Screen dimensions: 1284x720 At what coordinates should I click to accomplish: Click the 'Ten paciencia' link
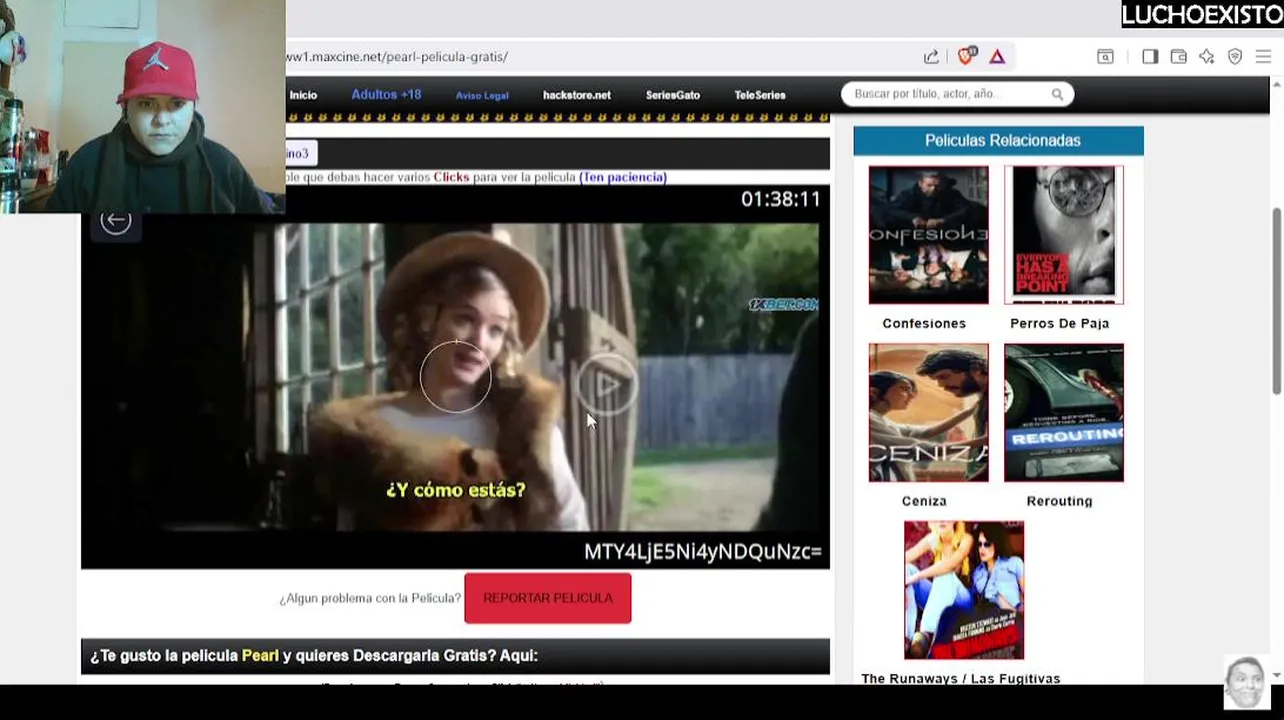(623, 177)
